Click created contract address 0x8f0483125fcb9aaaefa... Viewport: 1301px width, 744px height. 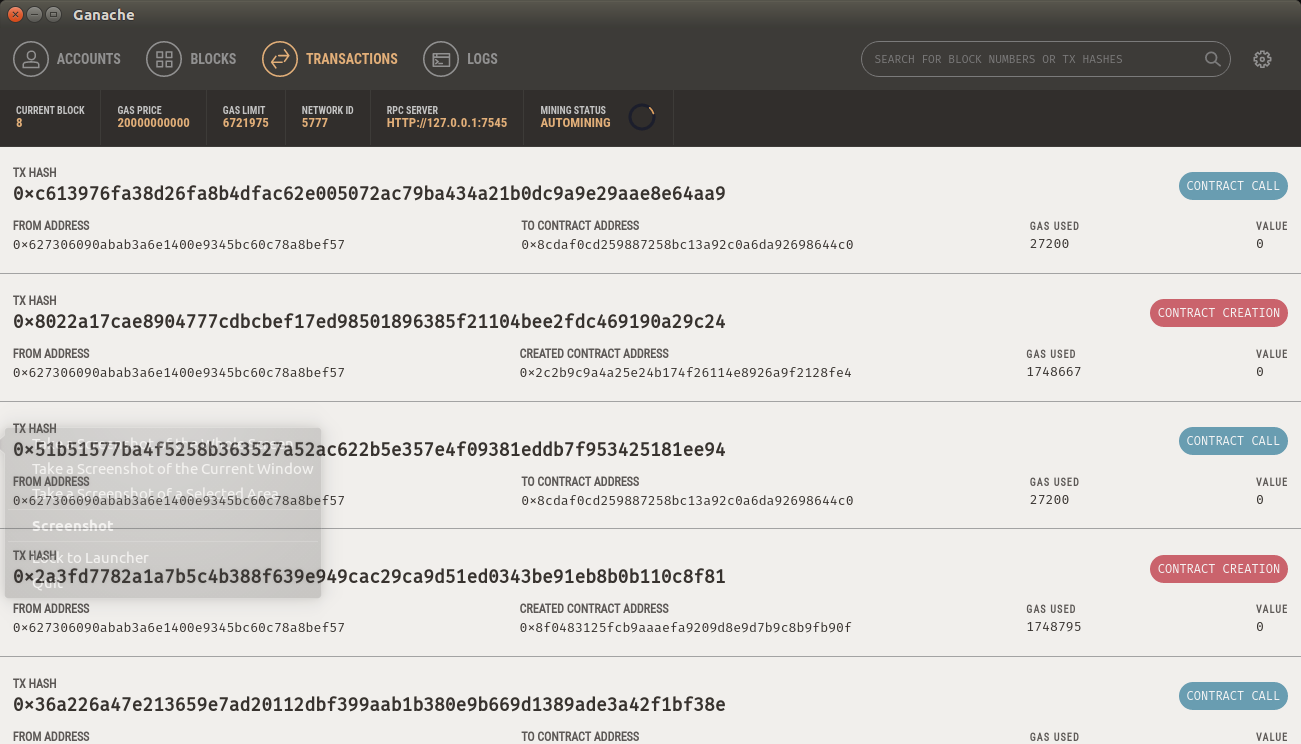(685, 628)
